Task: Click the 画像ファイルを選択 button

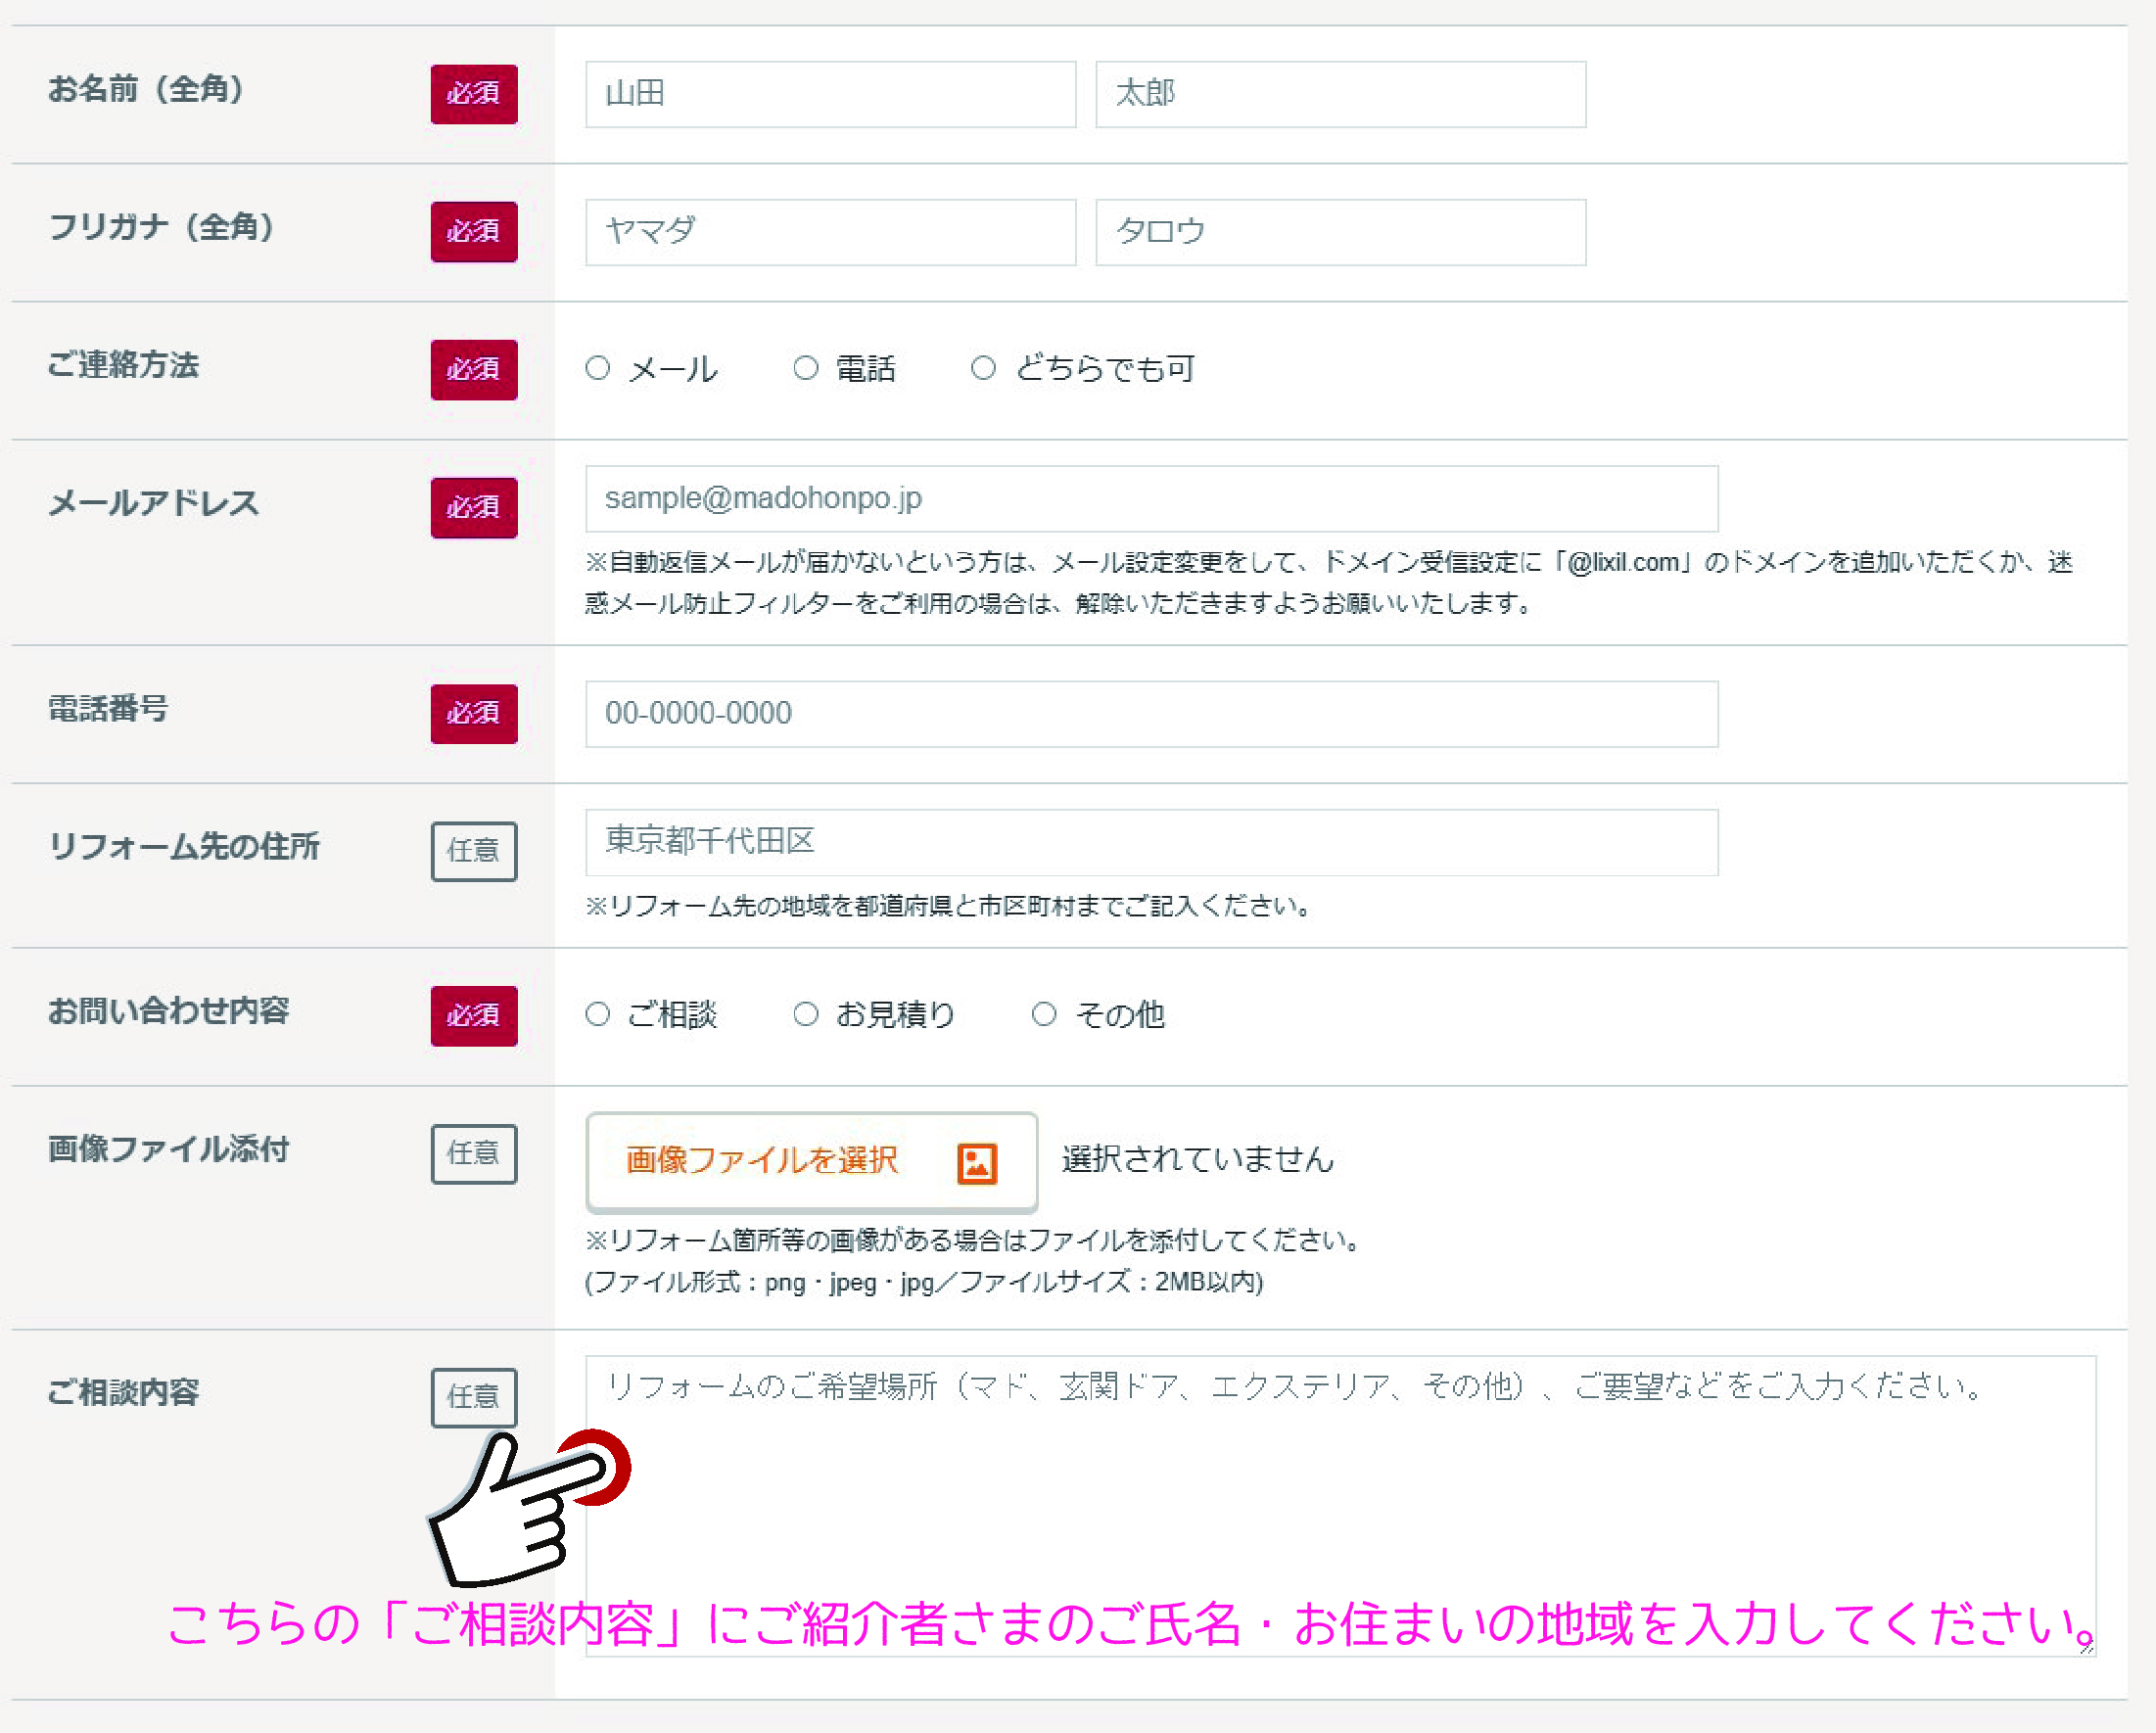Action: (x=811, y=1161)
